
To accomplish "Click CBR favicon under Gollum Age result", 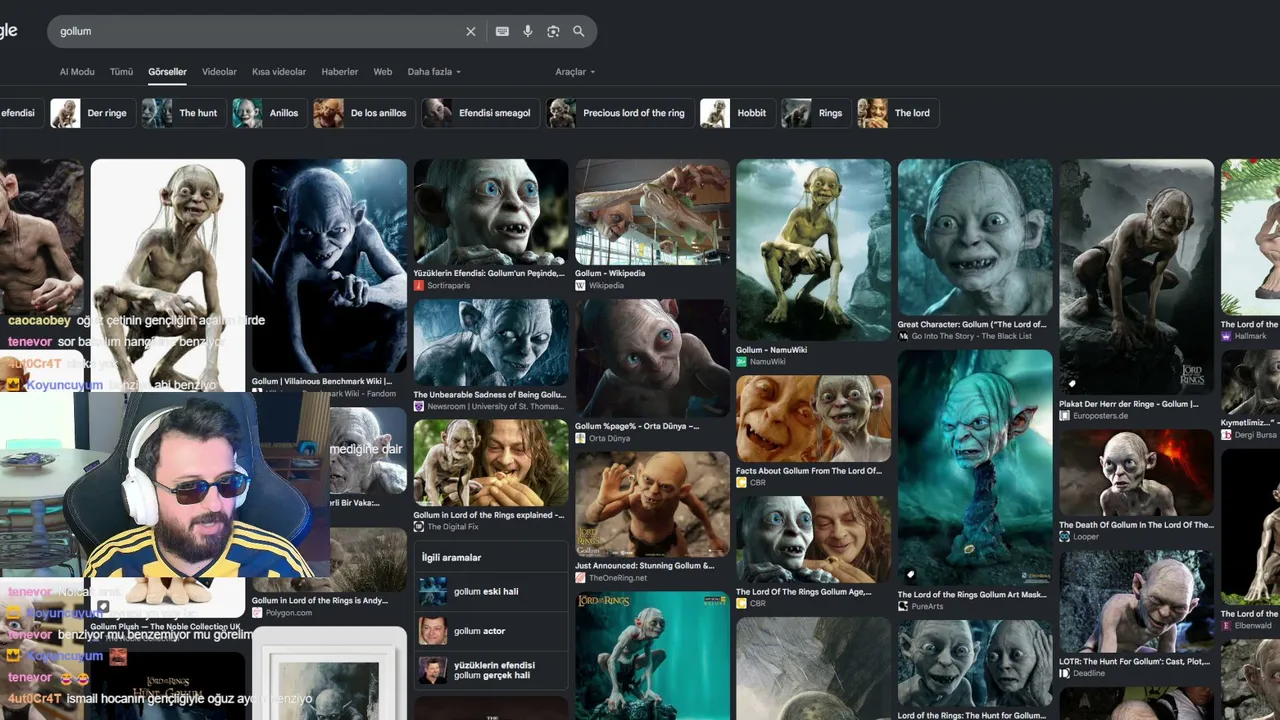I will tap(741, 604).
